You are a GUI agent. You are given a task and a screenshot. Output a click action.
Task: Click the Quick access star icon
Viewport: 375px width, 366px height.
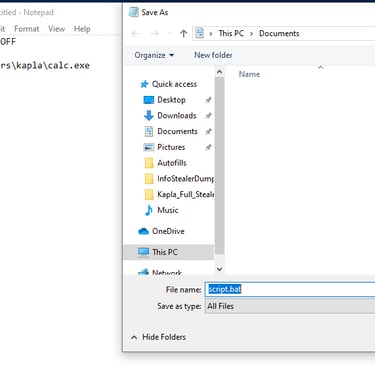144,84
